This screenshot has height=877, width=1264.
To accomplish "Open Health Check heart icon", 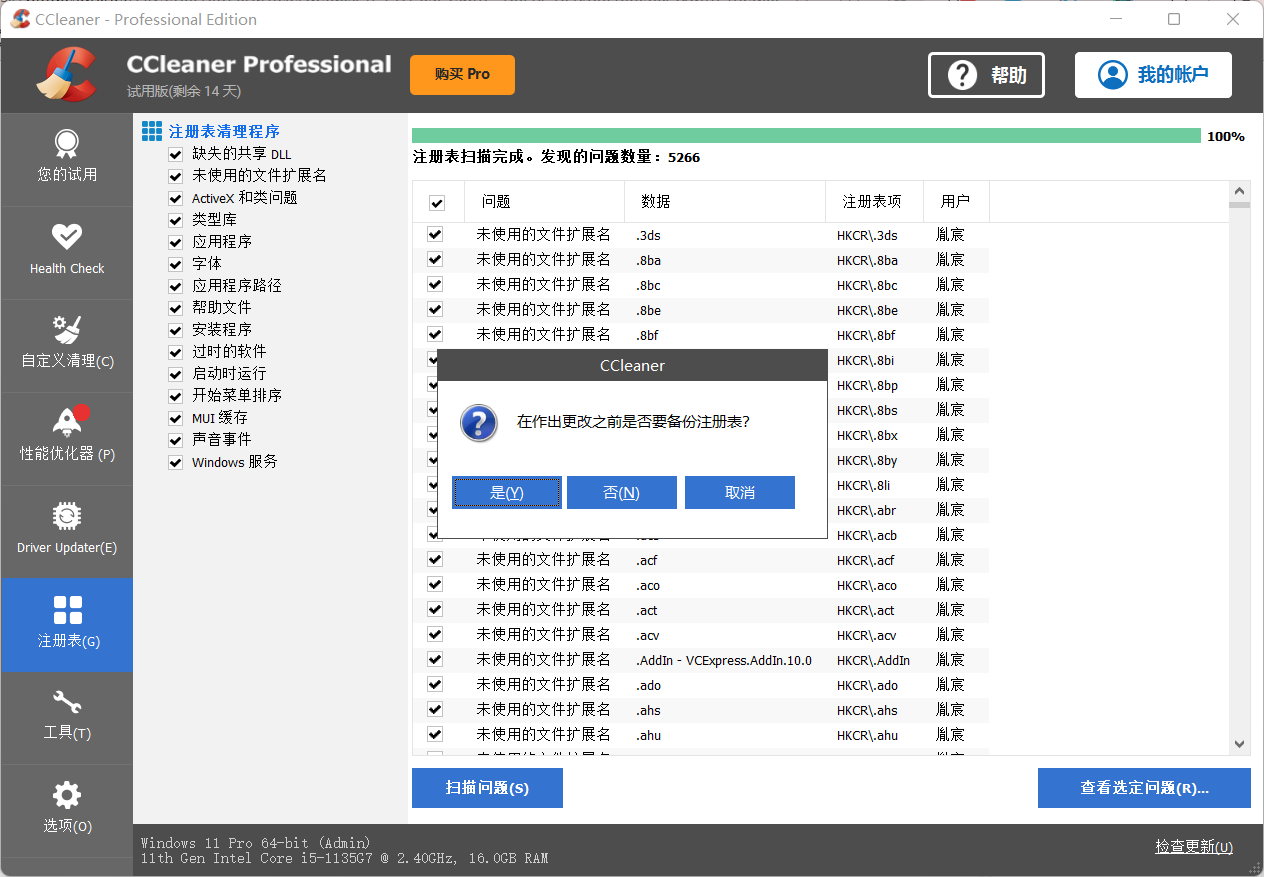I will pyautogui.click(x=67, y=237).
